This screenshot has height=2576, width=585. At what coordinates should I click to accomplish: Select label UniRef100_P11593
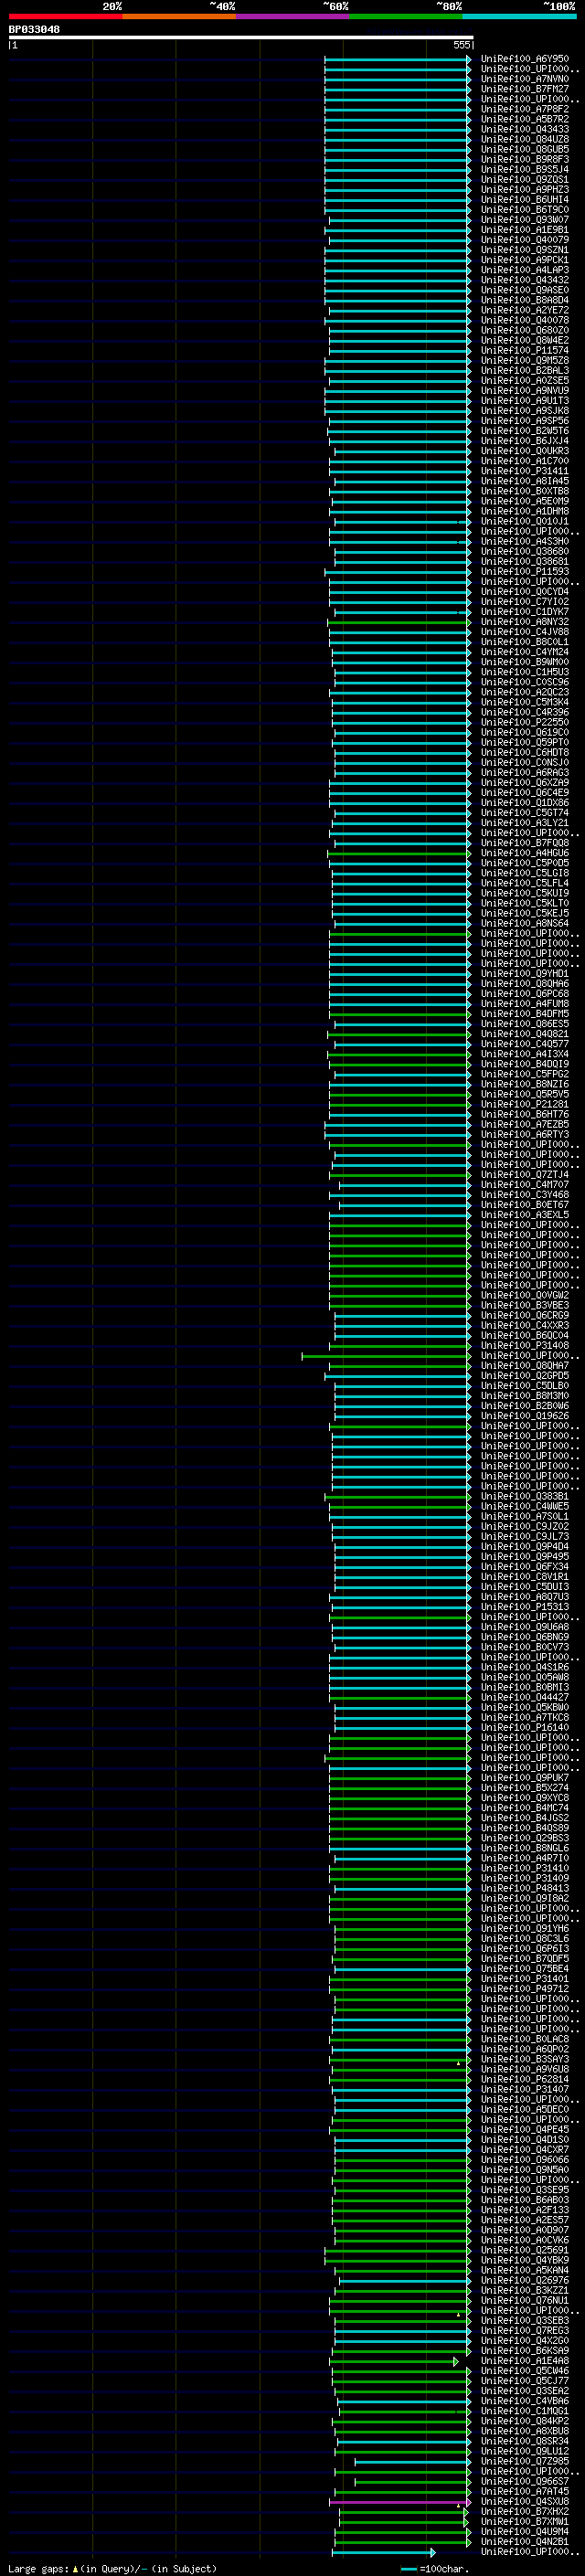[x=524, y=571]
